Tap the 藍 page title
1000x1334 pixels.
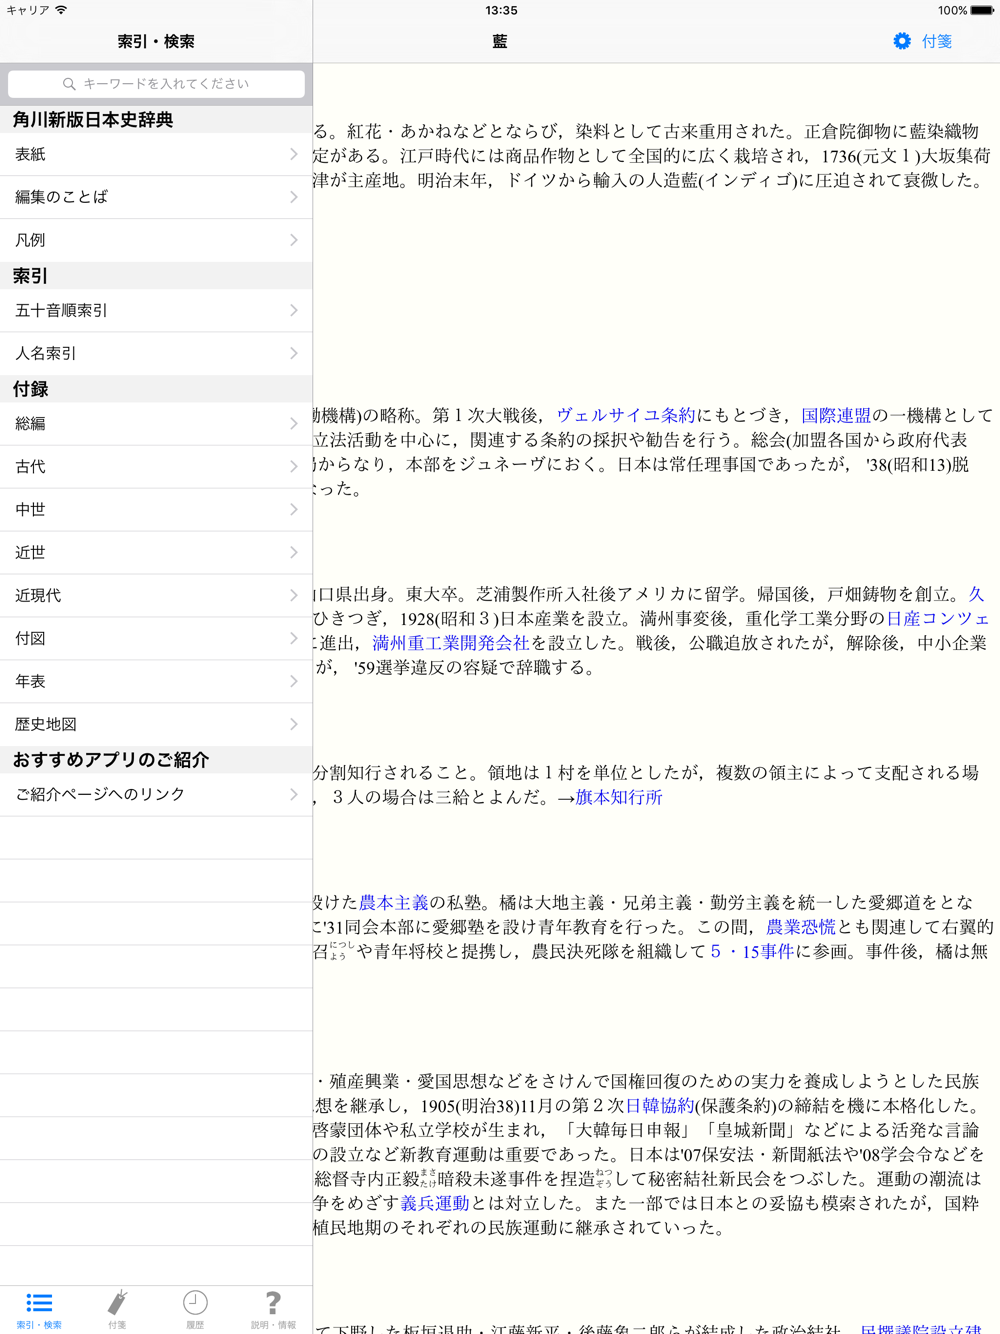[500, 41]
